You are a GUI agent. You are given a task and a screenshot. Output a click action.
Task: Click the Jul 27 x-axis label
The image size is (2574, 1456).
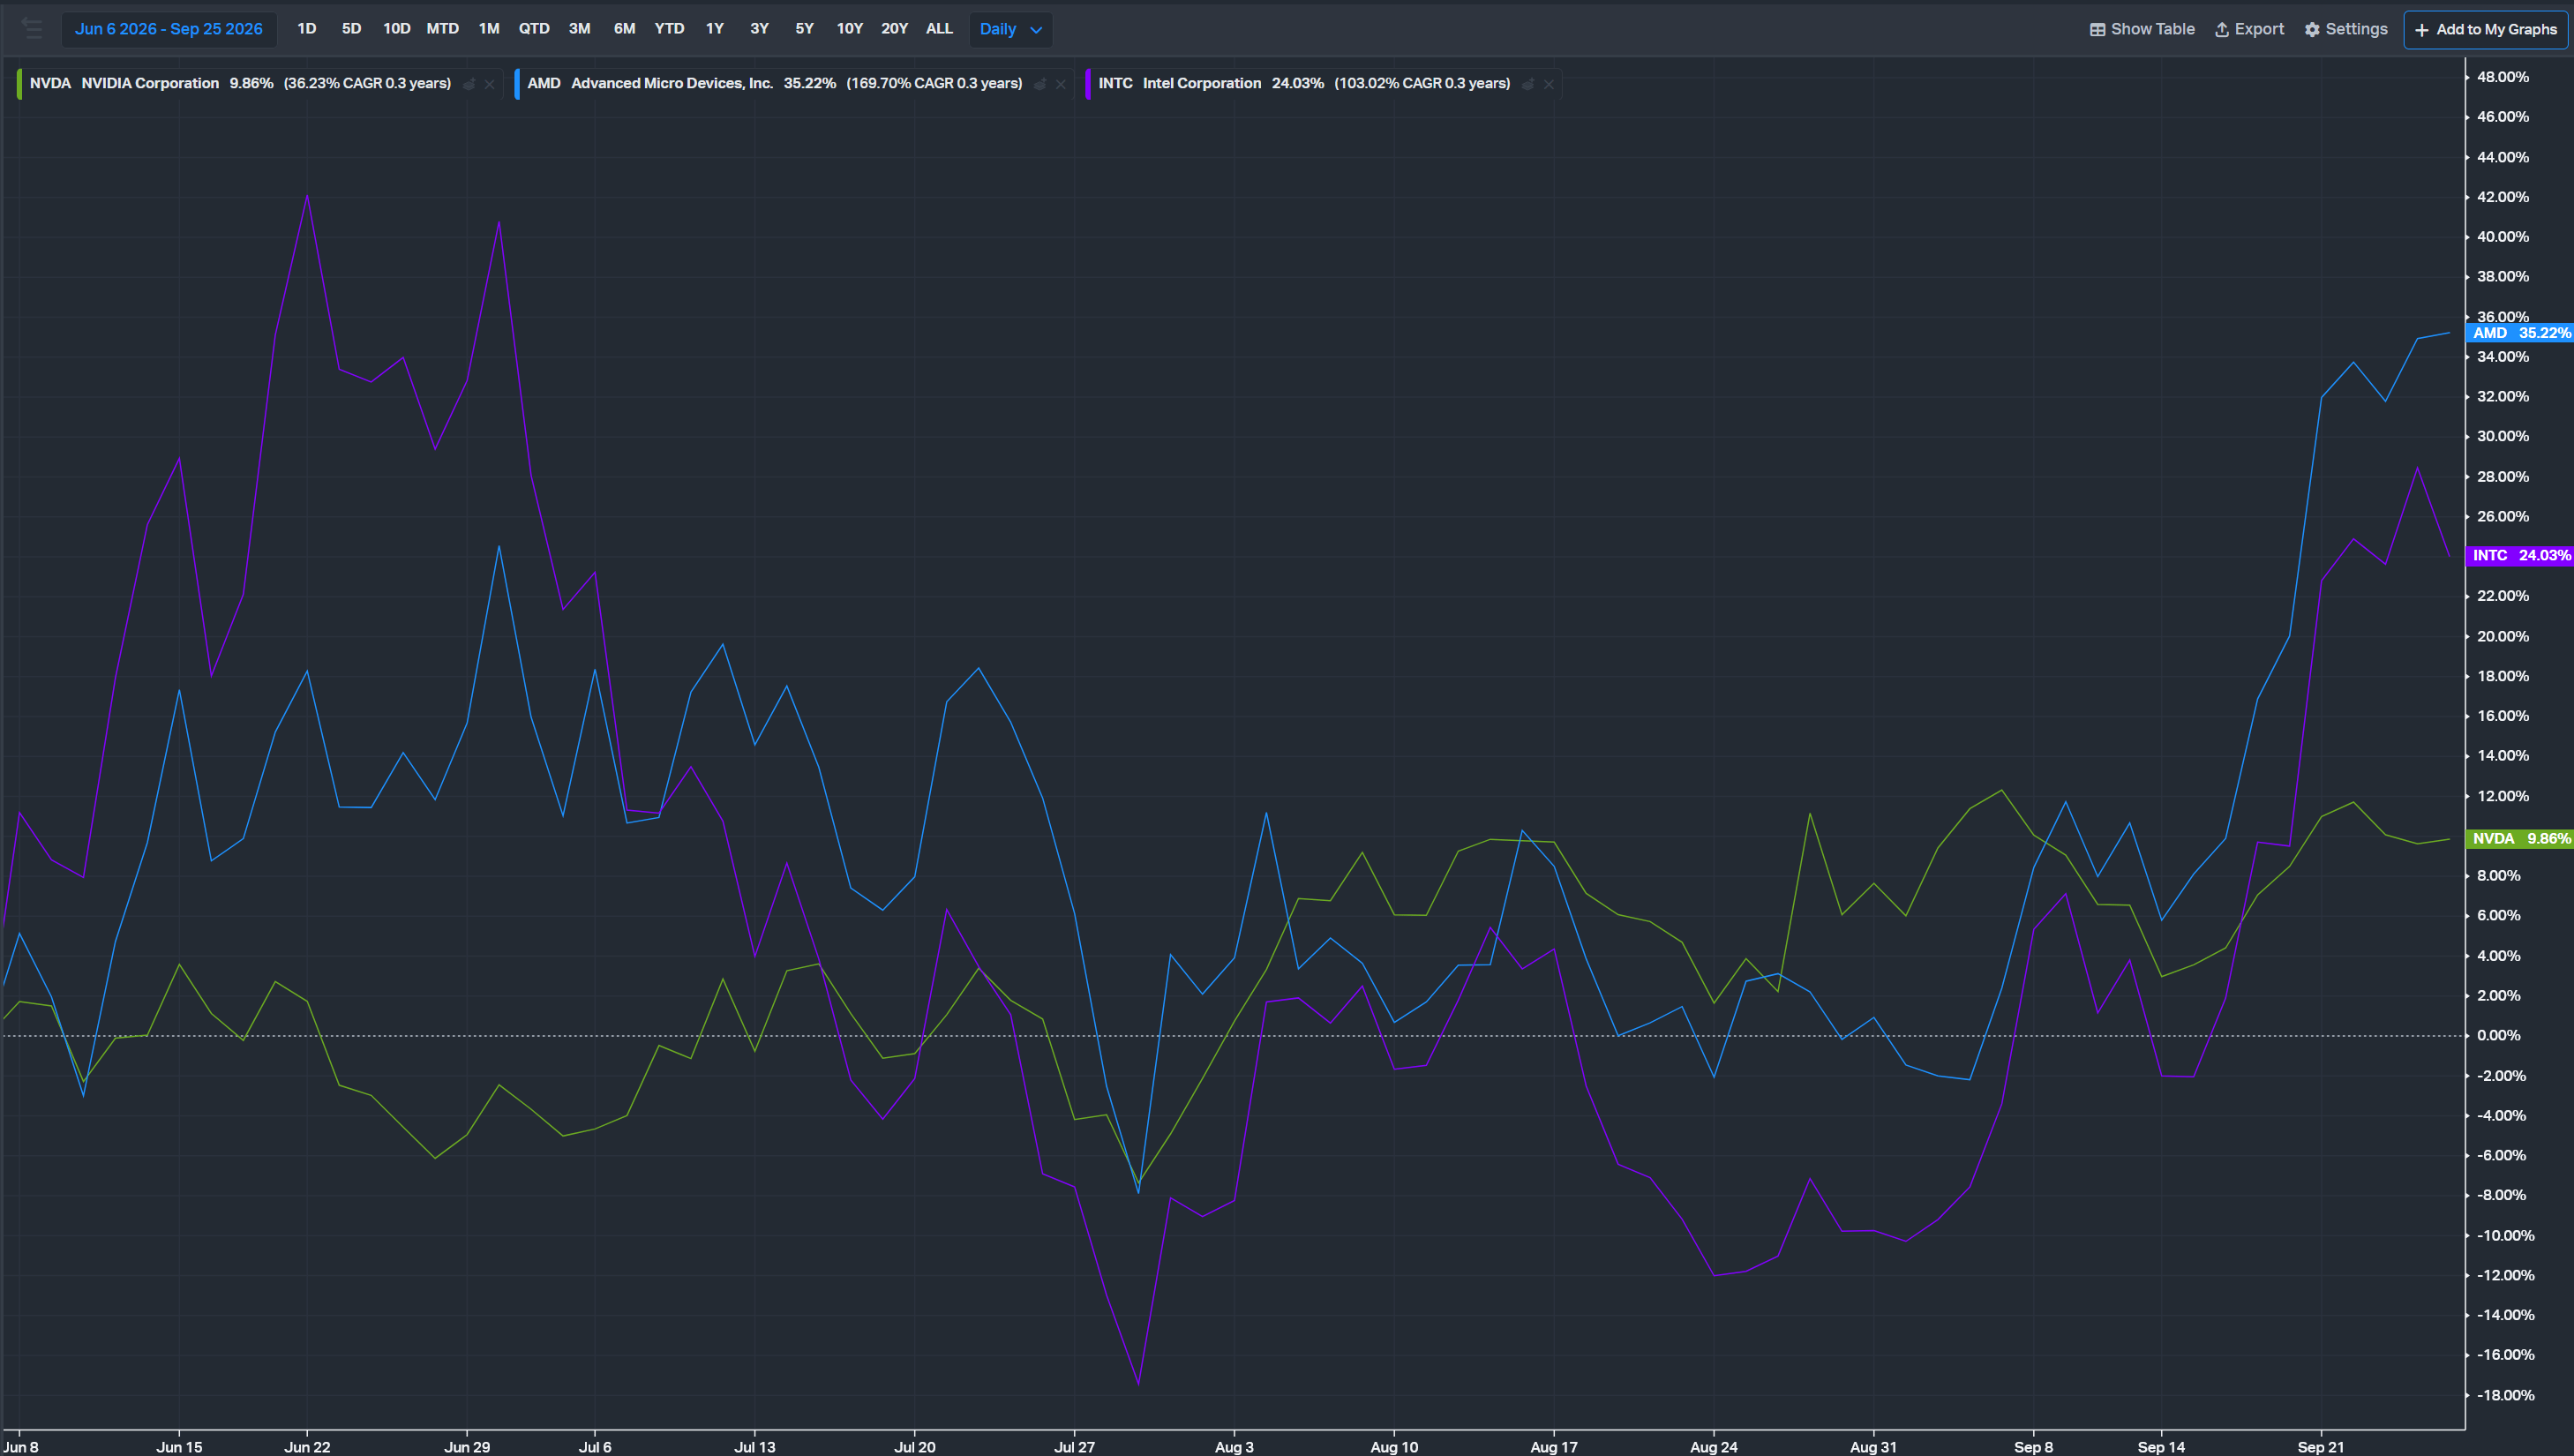pos(1074,1447)
